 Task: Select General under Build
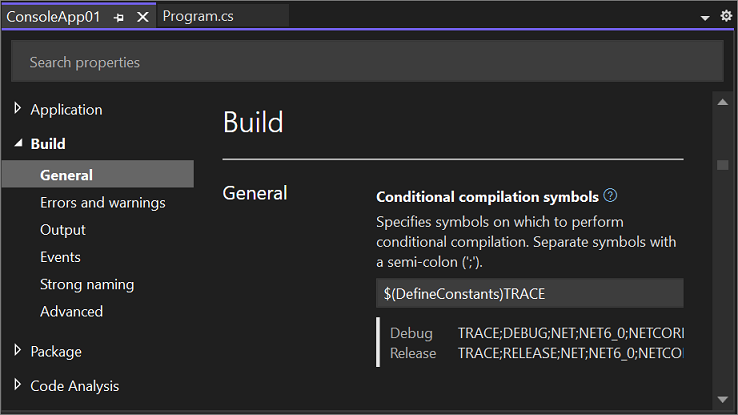[x=98, y=175]
